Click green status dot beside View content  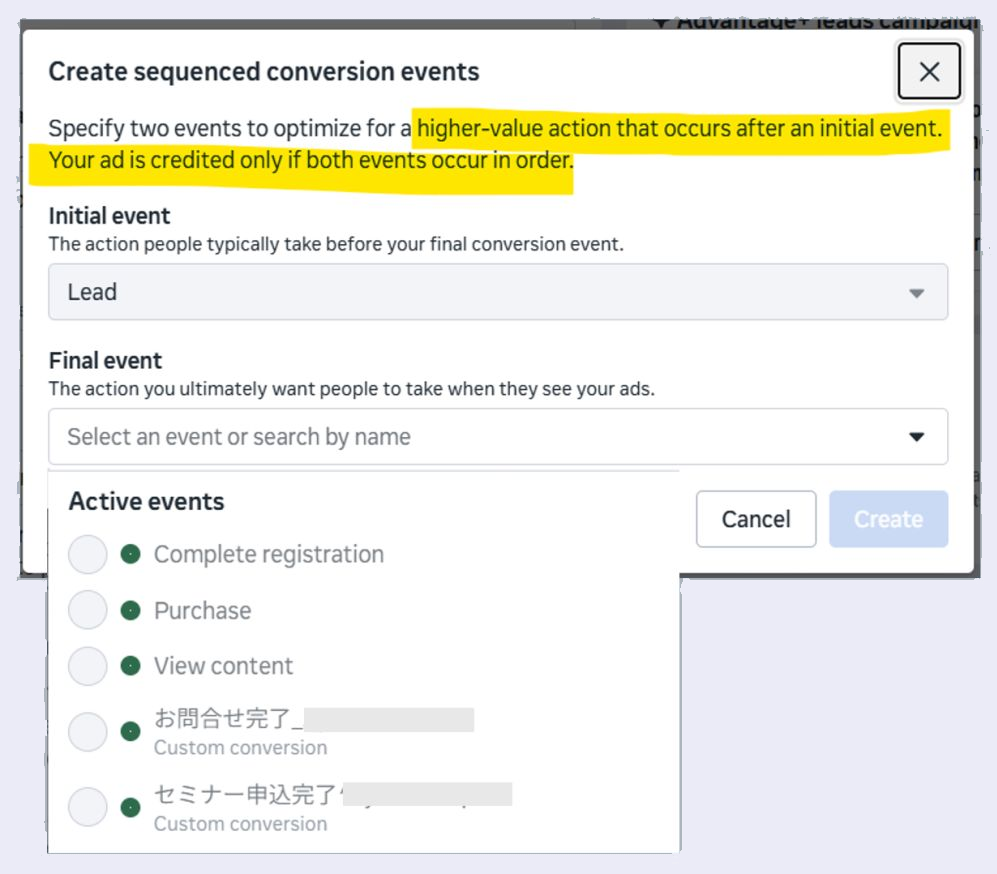click(x=130, y=666)
